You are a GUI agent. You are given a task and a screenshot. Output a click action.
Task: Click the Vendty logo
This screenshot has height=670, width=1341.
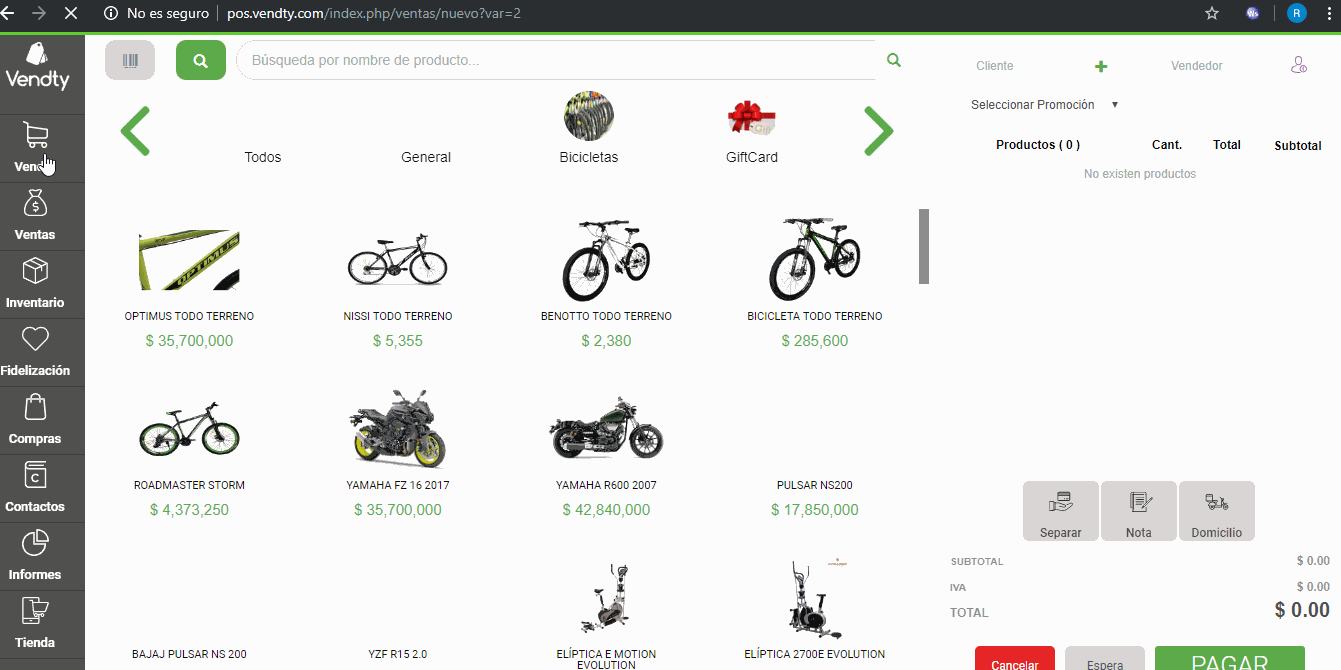37,66
